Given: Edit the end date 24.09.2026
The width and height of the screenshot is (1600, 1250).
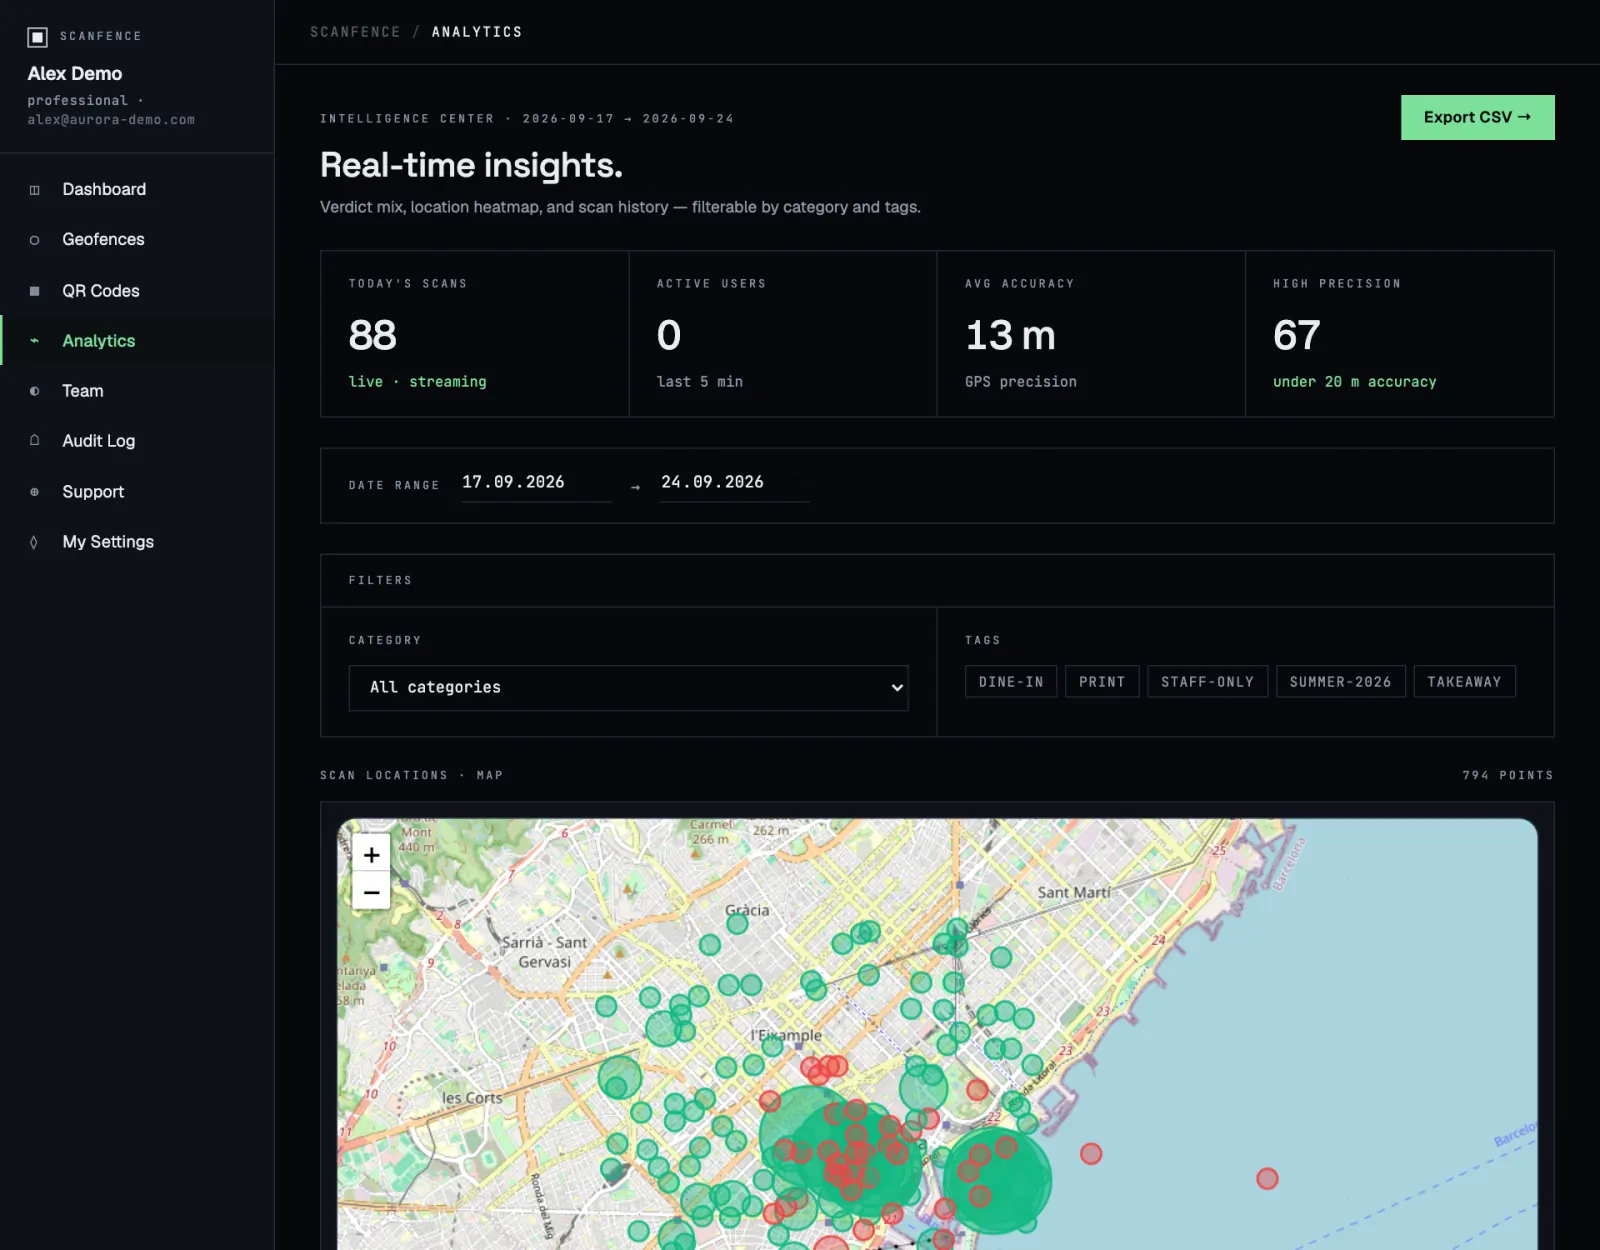Looking at the screenshot, I should click(735, 482).
